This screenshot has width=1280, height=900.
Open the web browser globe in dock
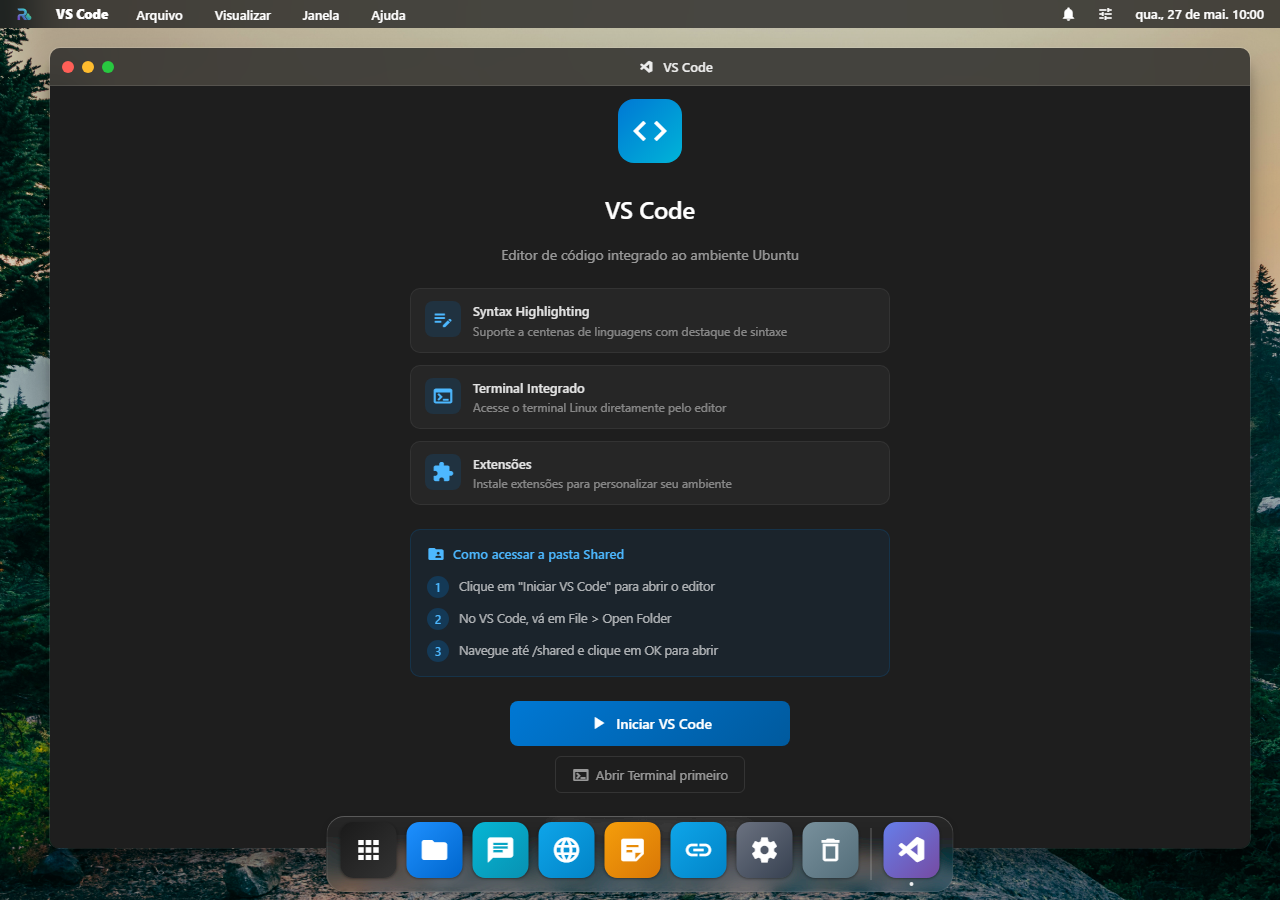566,850
